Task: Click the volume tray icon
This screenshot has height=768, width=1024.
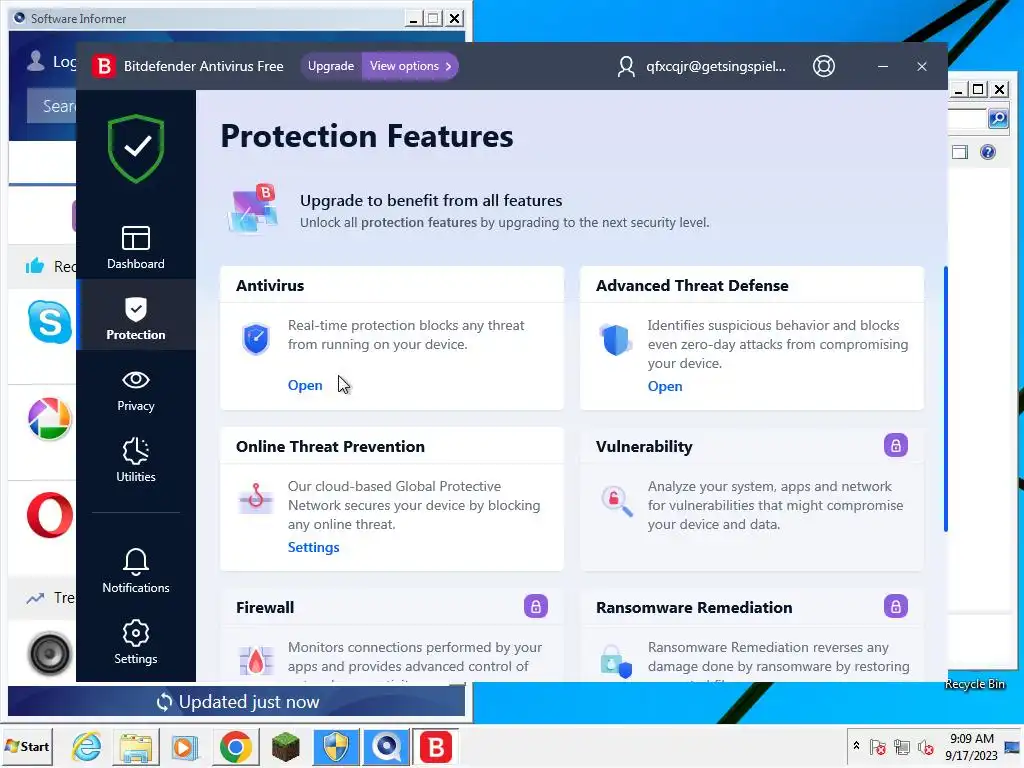Action: point(925,746)
